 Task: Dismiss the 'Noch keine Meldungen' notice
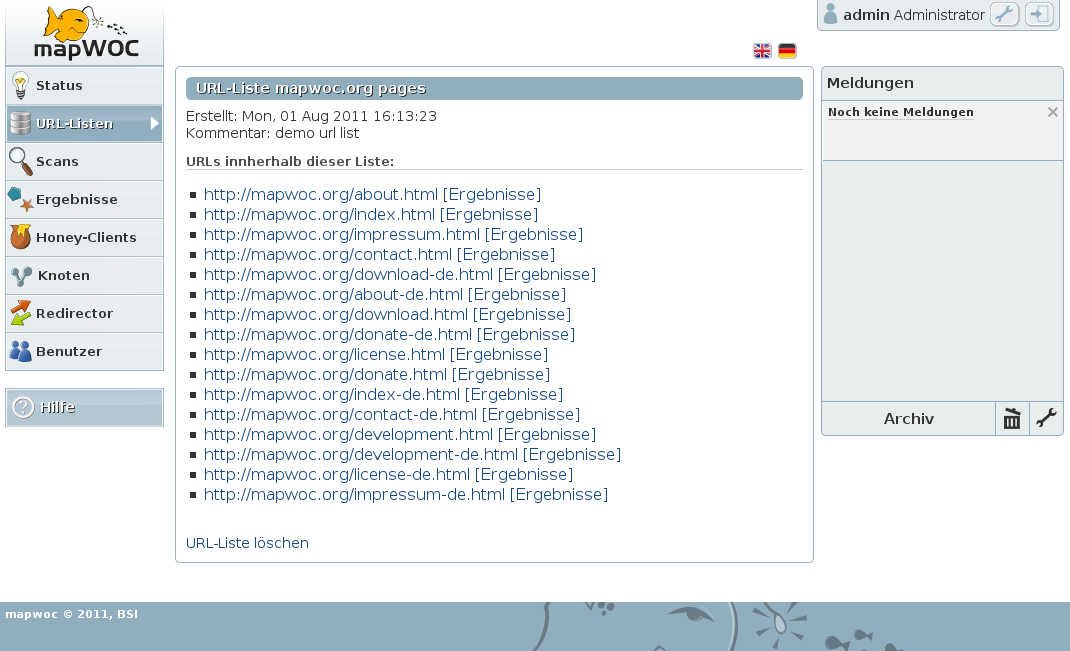(x=1052, y=112)
